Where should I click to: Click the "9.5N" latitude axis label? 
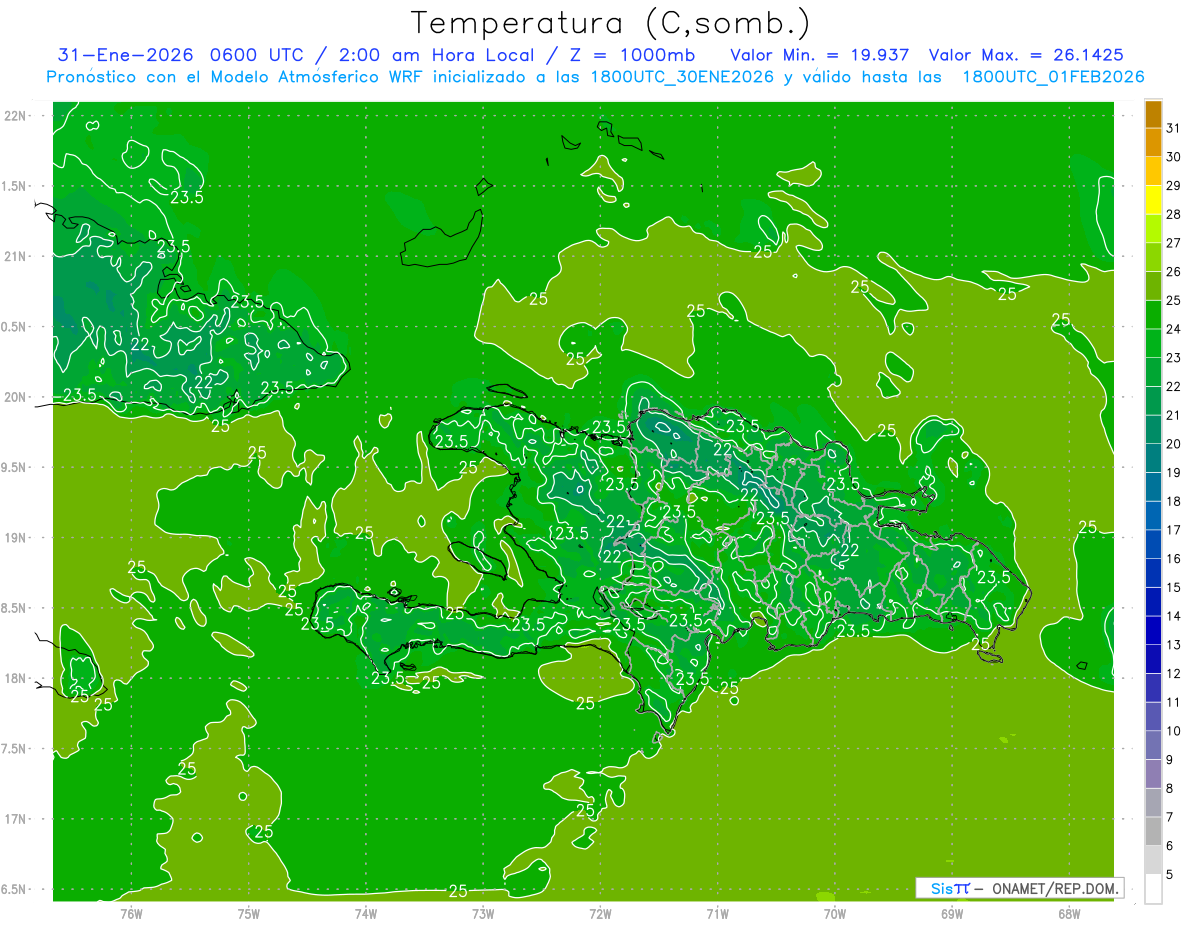tap(14, 468)
